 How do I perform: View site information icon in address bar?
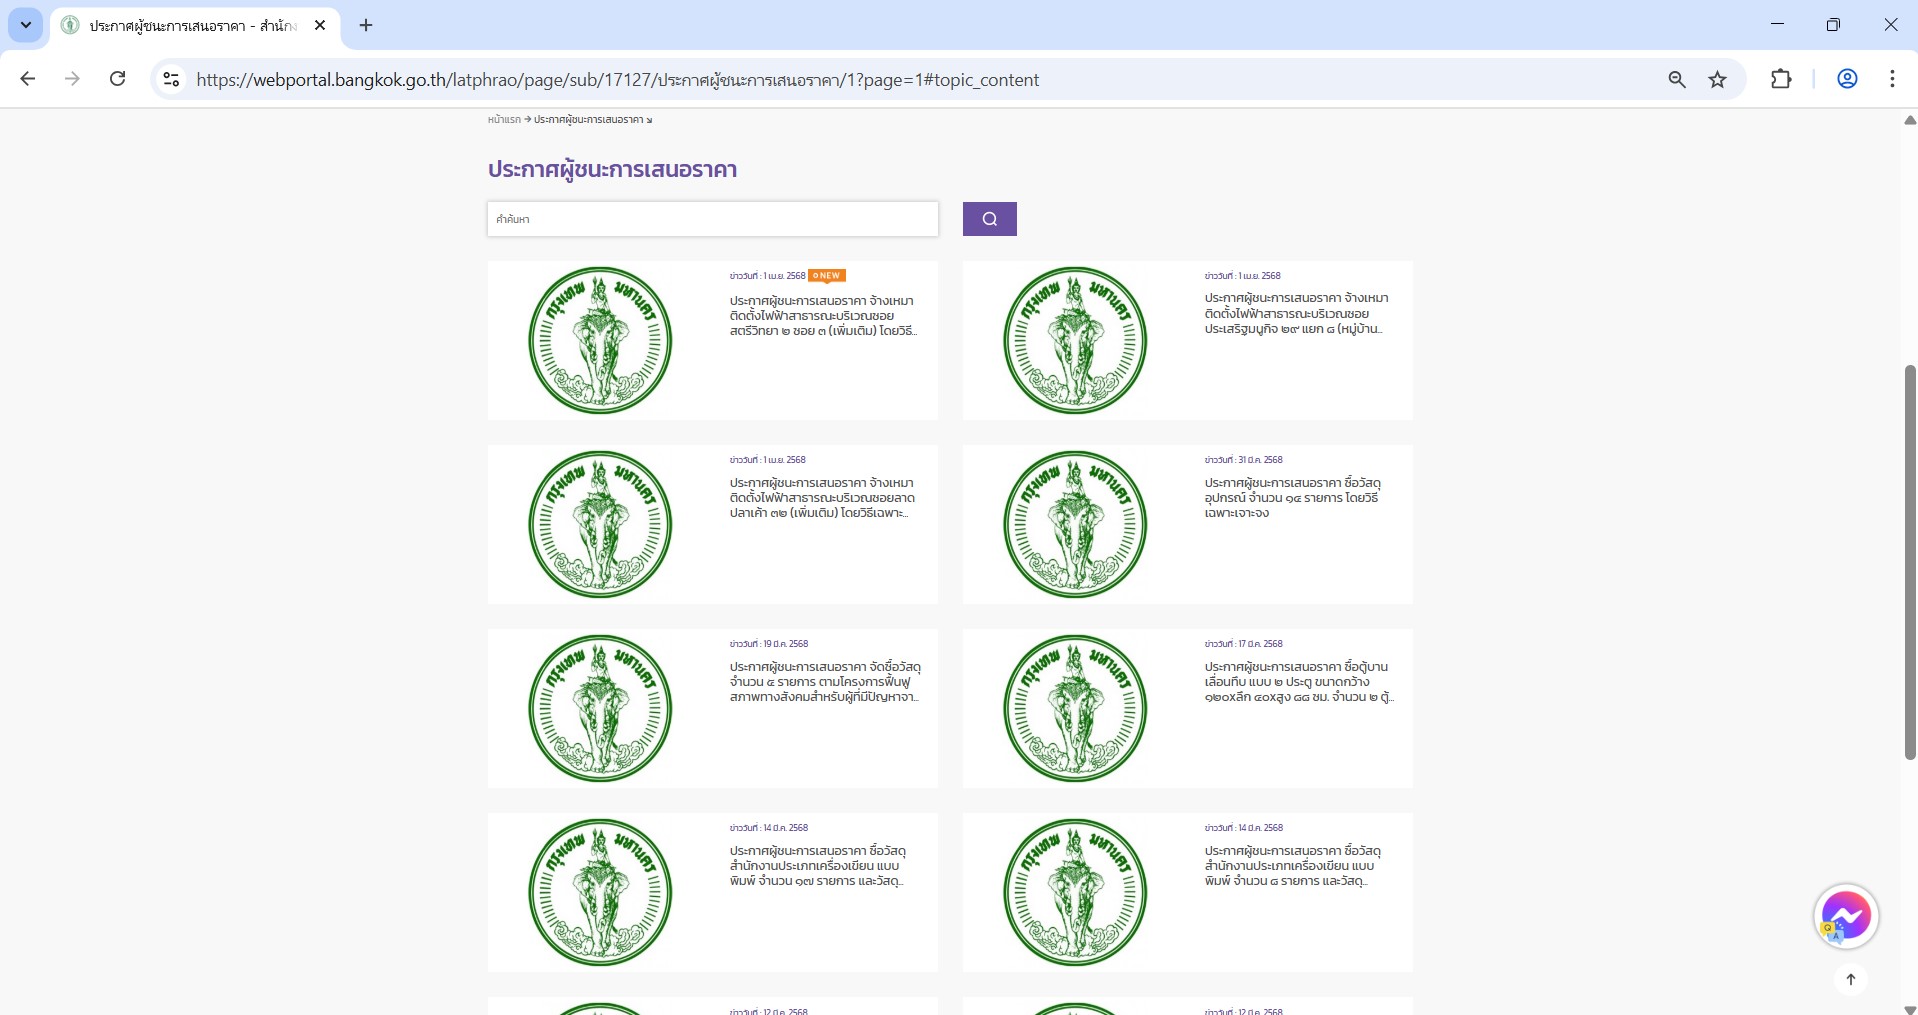pos(172,79)
